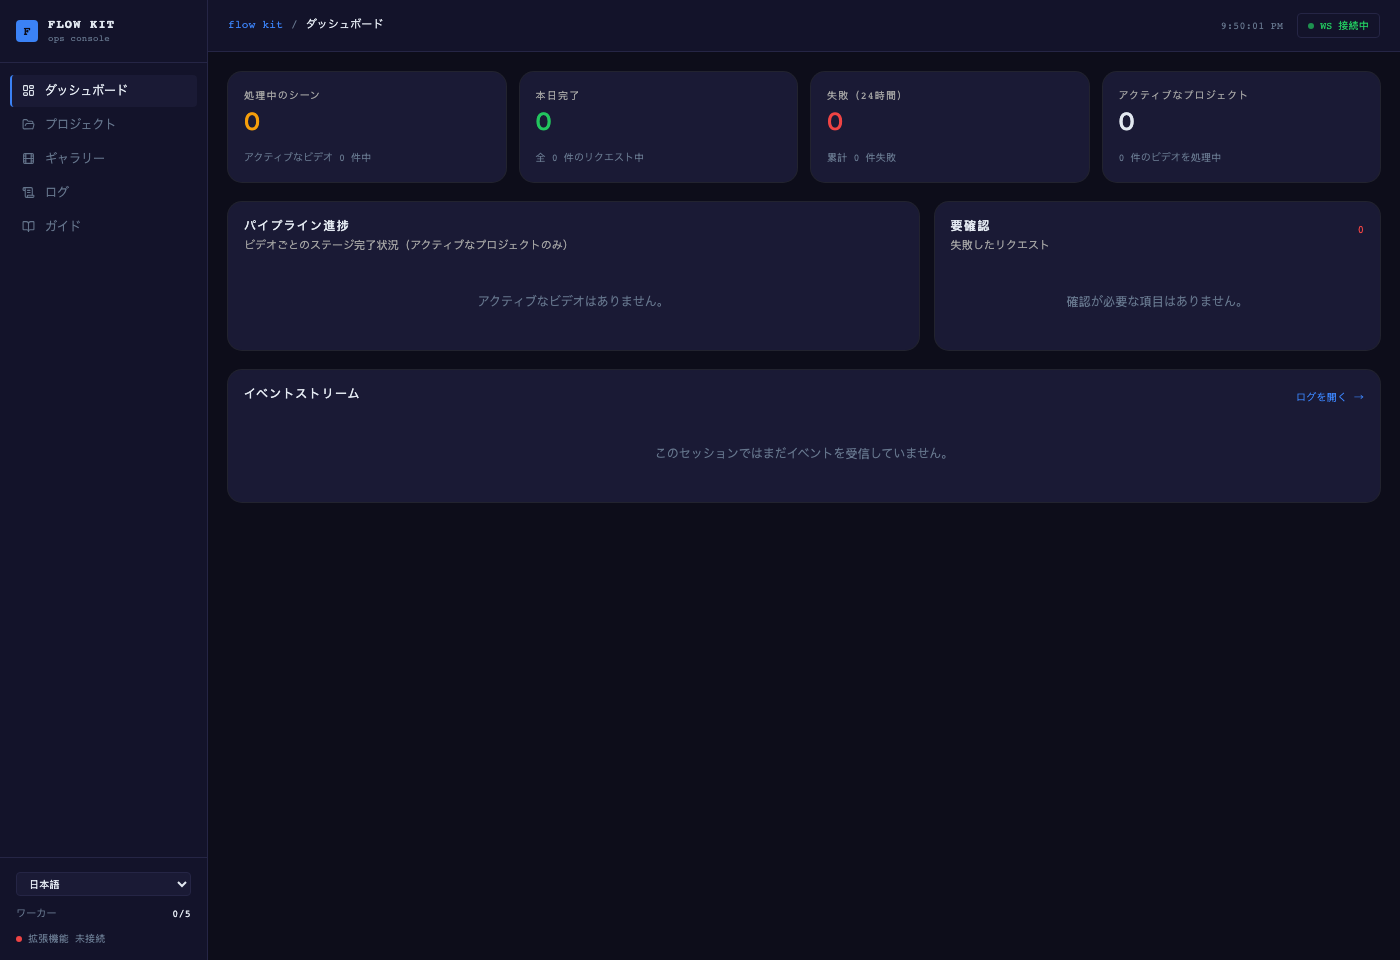1400x960 pixels.
Task: Click the 処理中のシーン stat card
Action: (367, 127)
